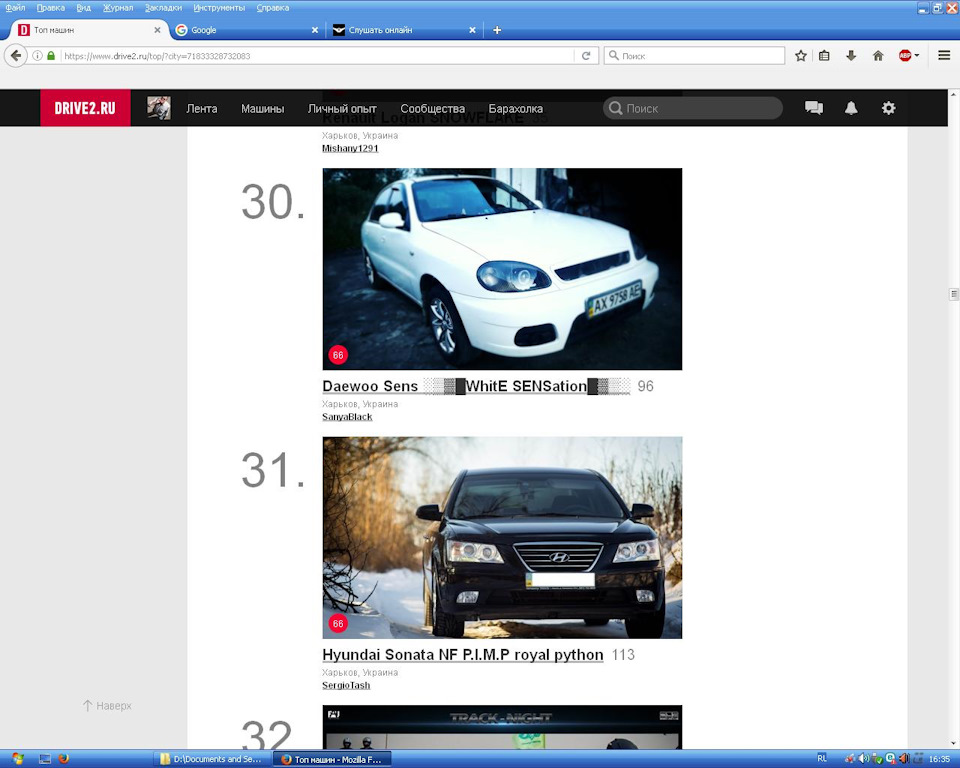960x768 pixels.
Task: Open the bookmarks list icon
Action: (x=824, y=56)
